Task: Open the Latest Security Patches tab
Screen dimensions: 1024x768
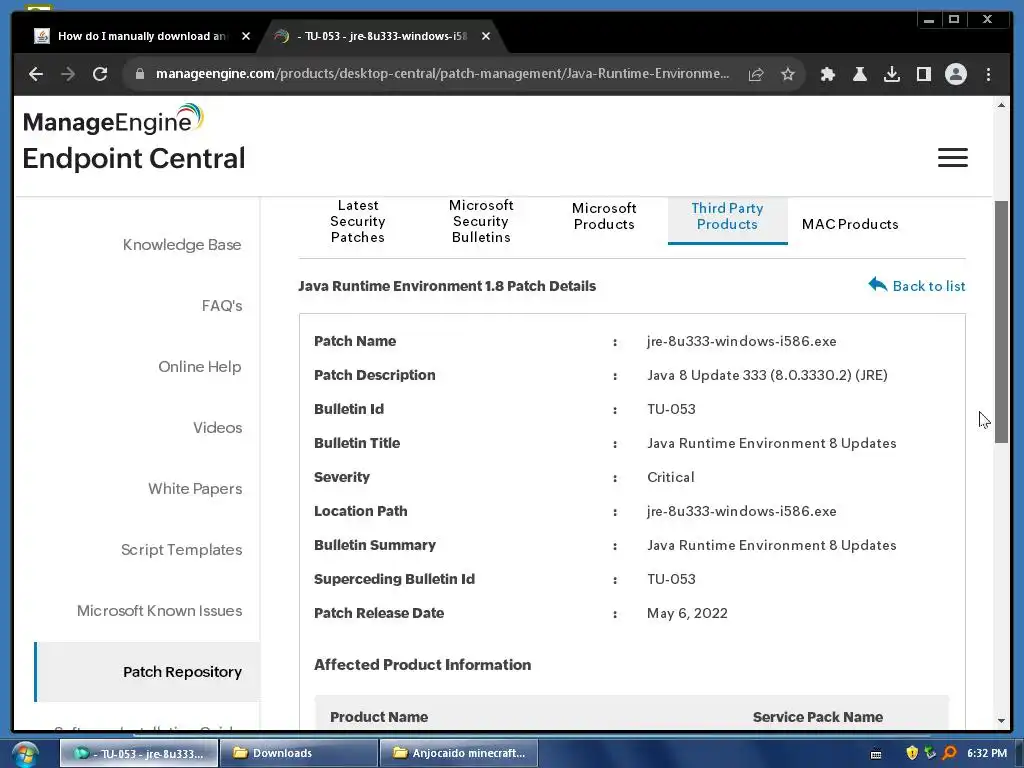Action: pos(357,221)
